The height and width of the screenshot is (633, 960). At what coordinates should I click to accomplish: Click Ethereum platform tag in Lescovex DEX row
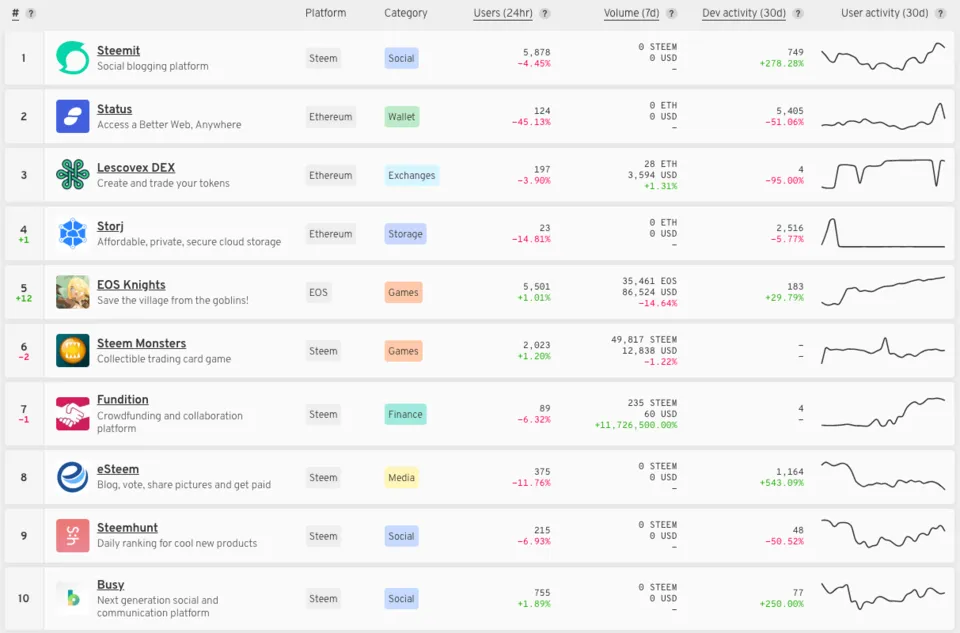tap(331, 175)
